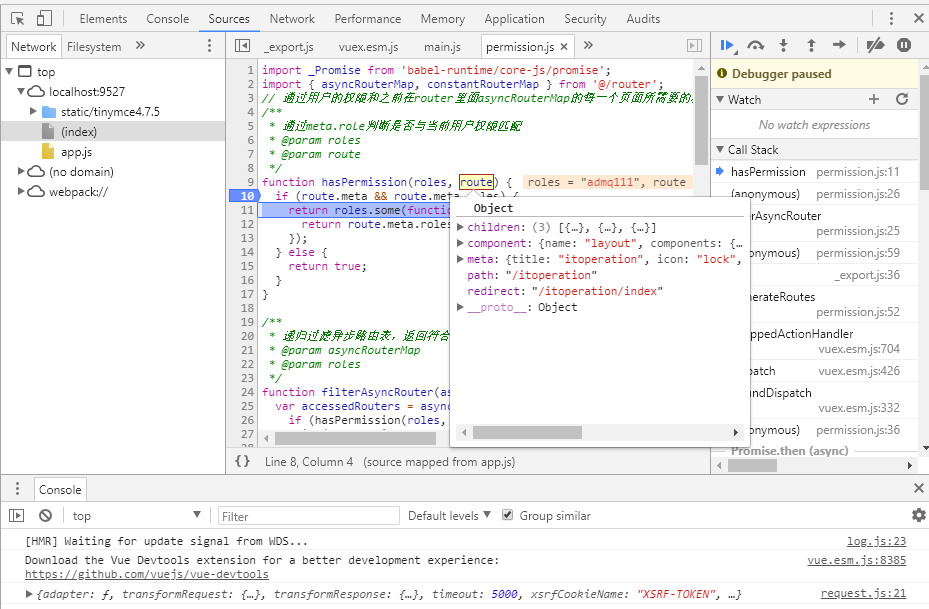Expand the children property in the Object popup
The width and height of the screenshot is (929, 609).
coord(460,226)
